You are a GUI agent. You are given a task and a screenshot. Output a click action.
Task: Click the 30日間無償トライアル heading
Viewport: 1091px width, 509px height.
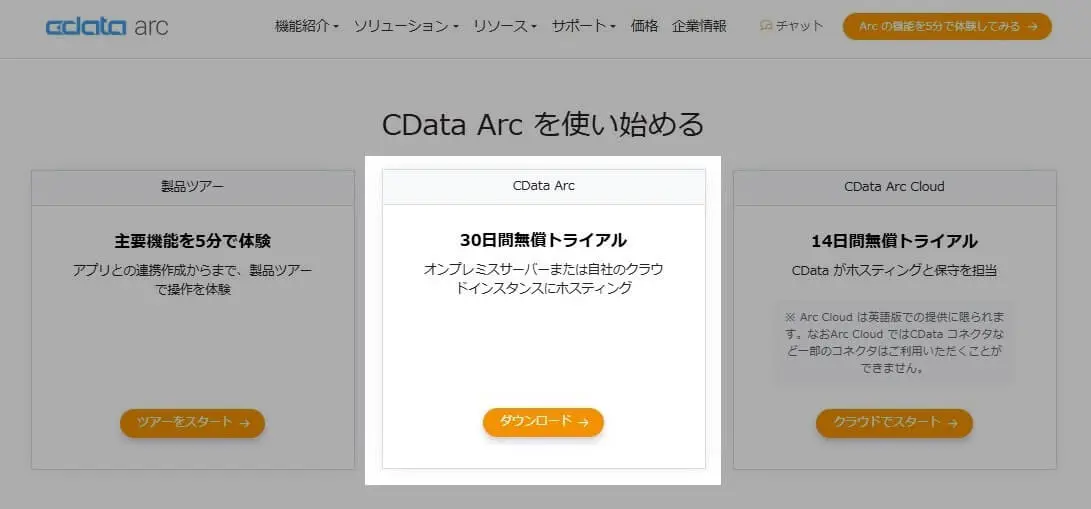543,240
